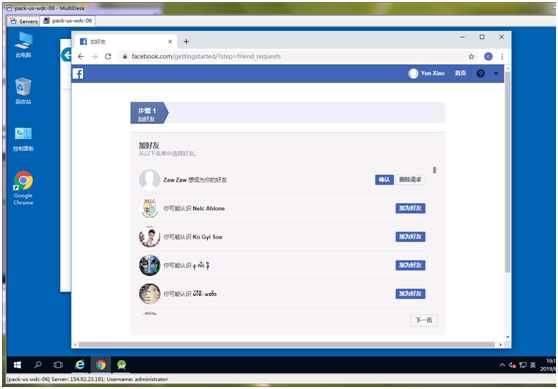Add Ko Gyi Soe as a friend
Image resolution: width=558 pixels, height=389 pixels.
click(x=410, y=237)
